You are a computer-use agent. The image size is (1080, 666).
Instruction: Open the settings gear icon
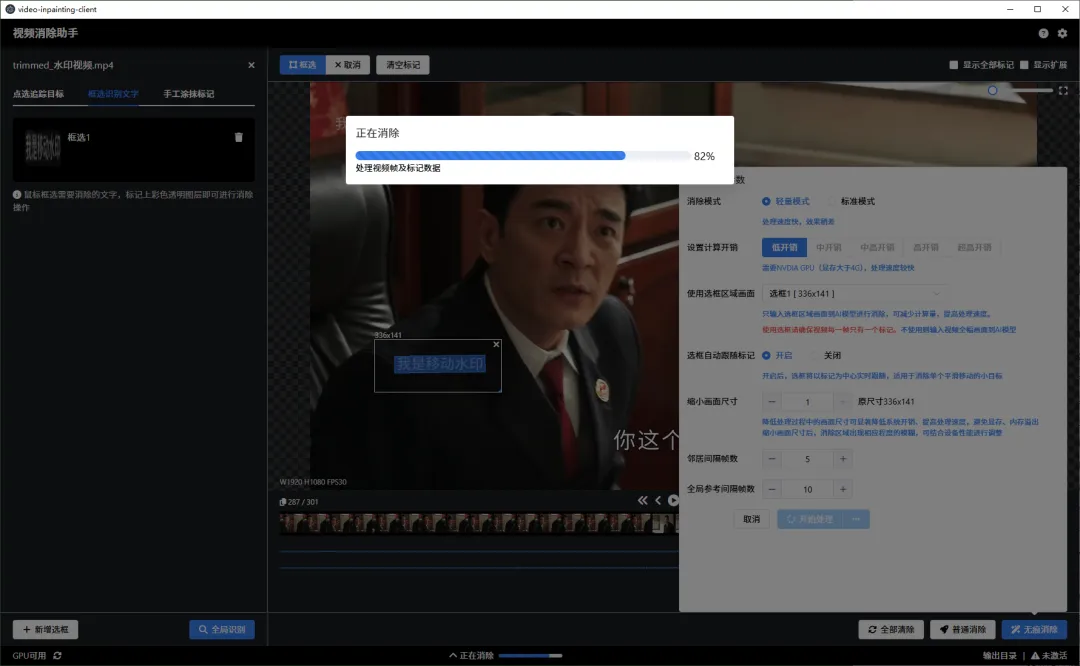click(1062, 33)
